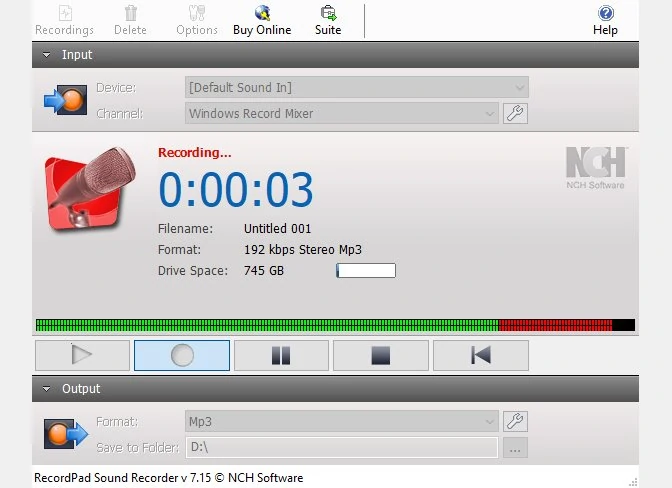Click the red microphone RecordPad logo

coord(90,188)
